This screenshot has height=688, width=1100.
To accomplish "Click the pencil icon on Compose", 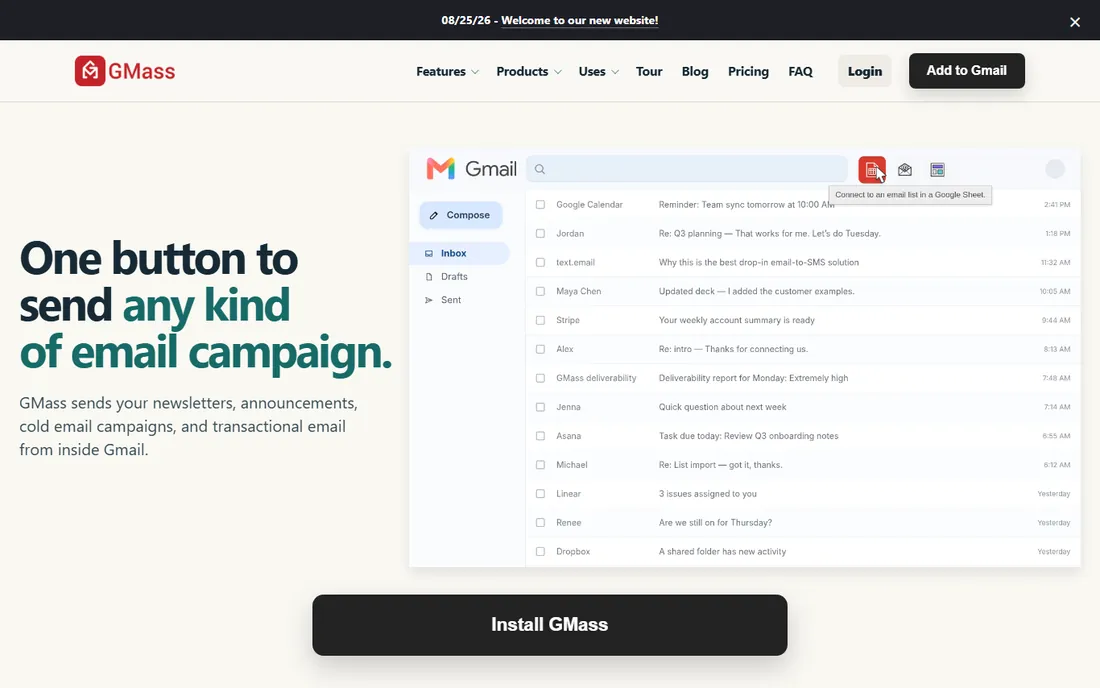I will click(x=434, y=215).
